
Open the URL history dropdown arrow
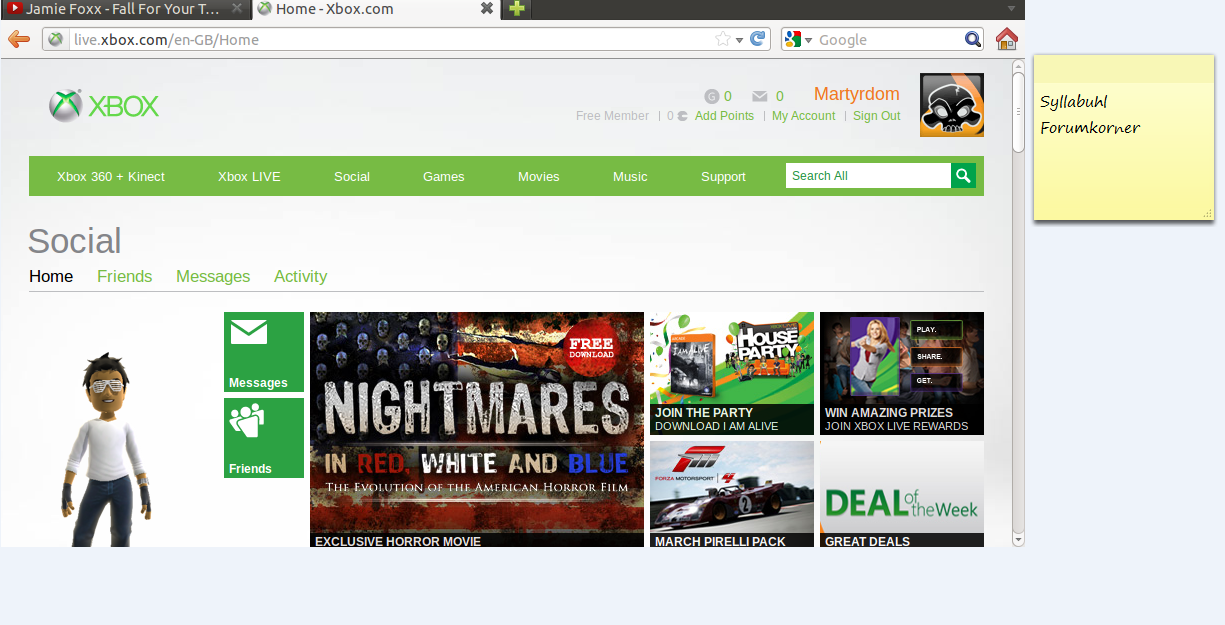[739, 40]
